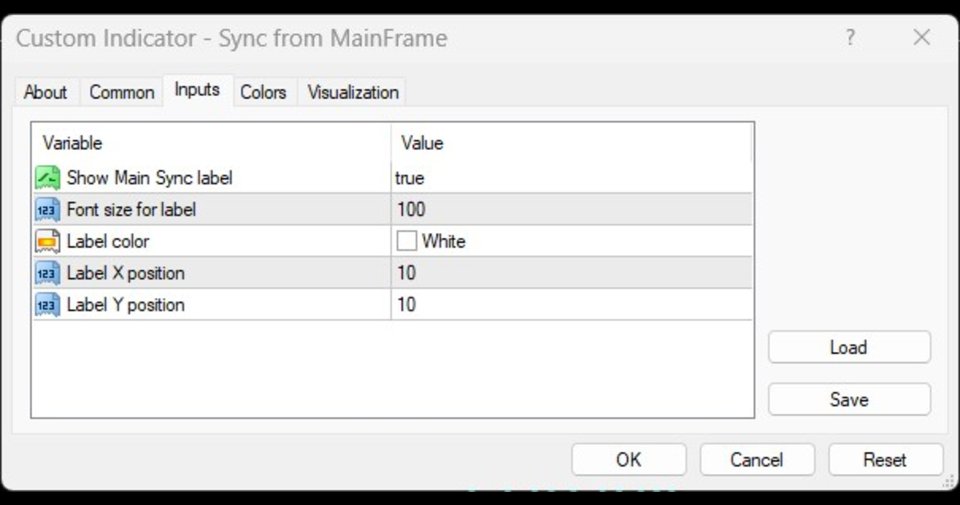
Task: Click the Load button
Action: click(849, 347)
